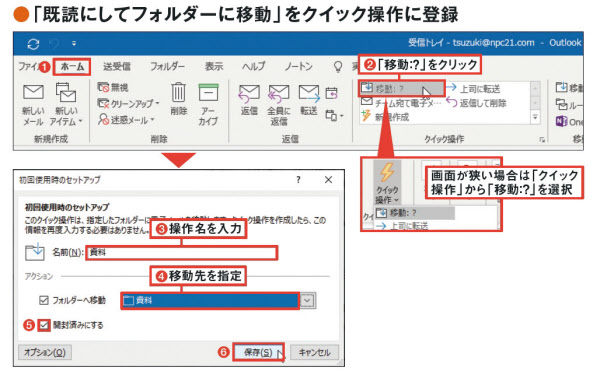
Task: Open the ファイル tab
Action: pos(28,66)
